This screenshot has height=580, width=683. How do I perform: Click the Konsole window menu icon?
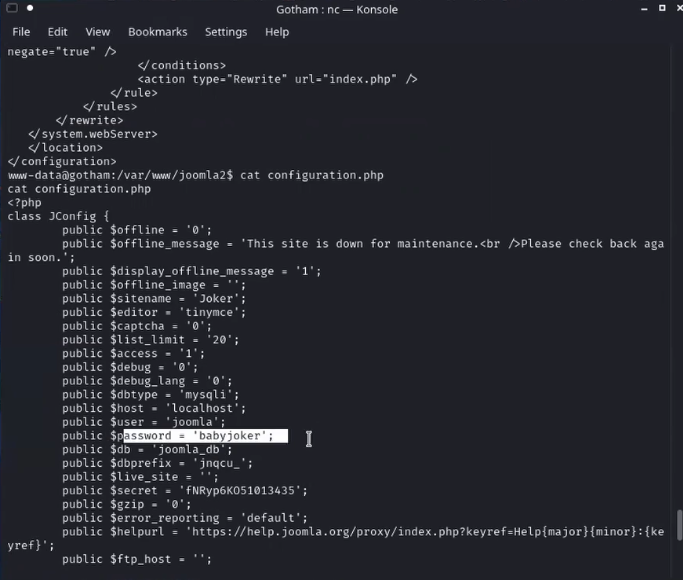(12, 7)
